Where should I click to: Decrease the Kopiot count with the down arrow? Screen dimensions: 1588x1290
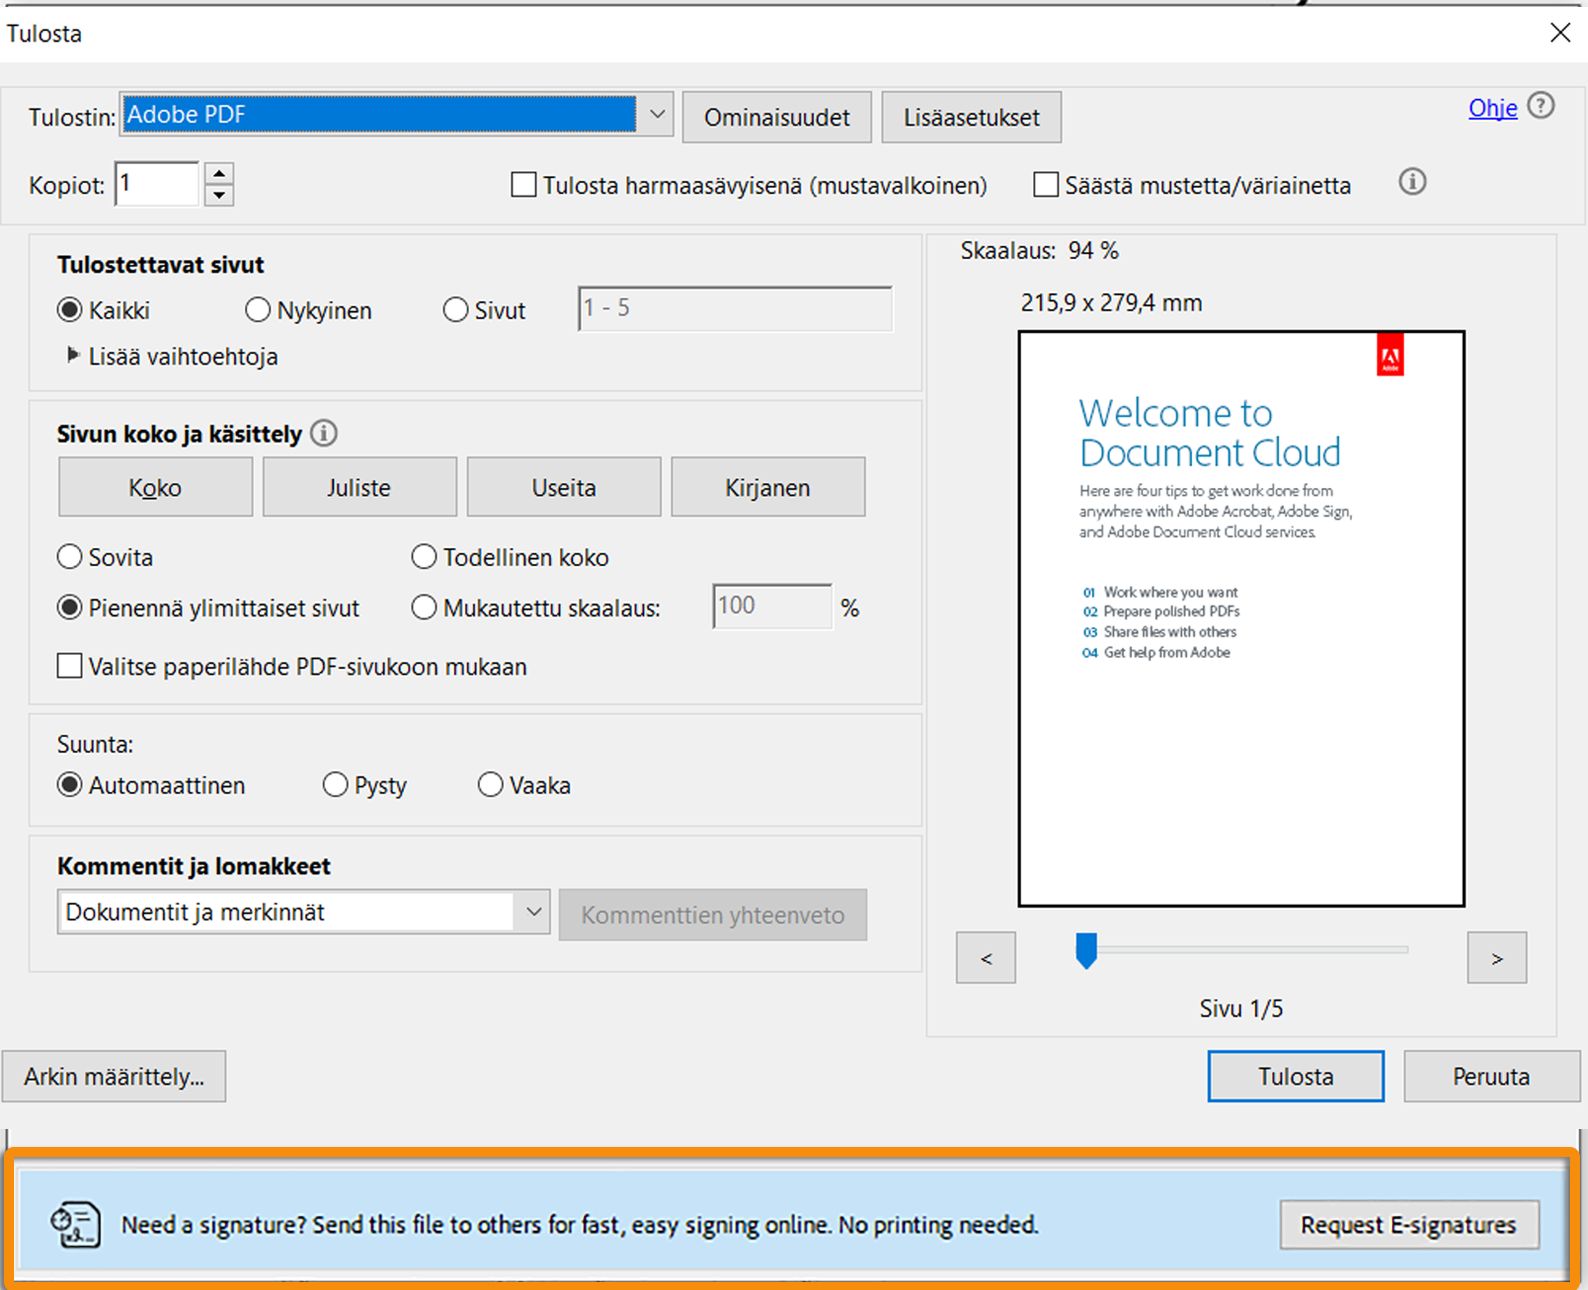point(219,195)
